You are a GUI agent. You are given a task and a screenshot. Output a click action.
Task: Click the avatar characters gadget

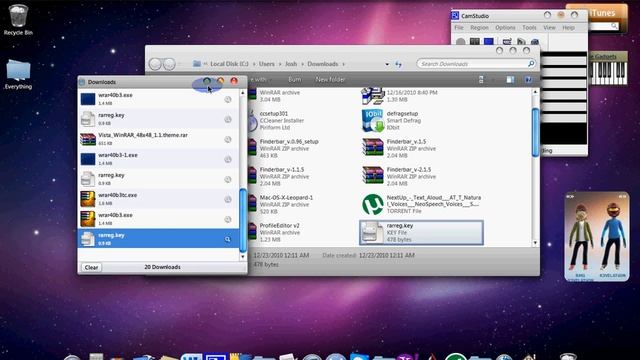pos(597,237)
